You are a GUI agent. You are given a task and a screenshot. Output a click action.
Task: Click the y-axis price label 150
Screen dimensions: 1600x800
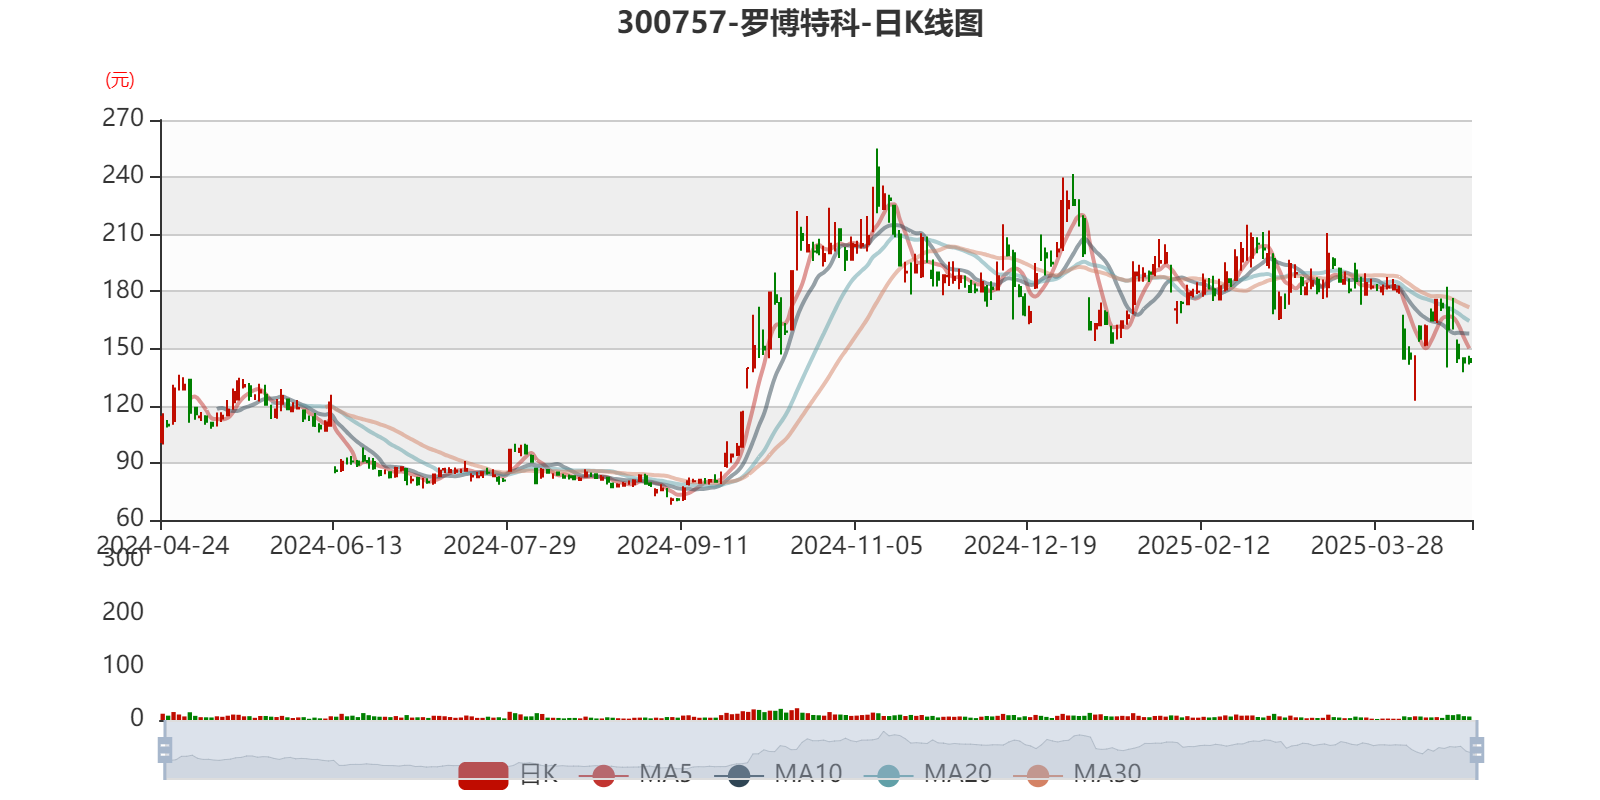123,347
